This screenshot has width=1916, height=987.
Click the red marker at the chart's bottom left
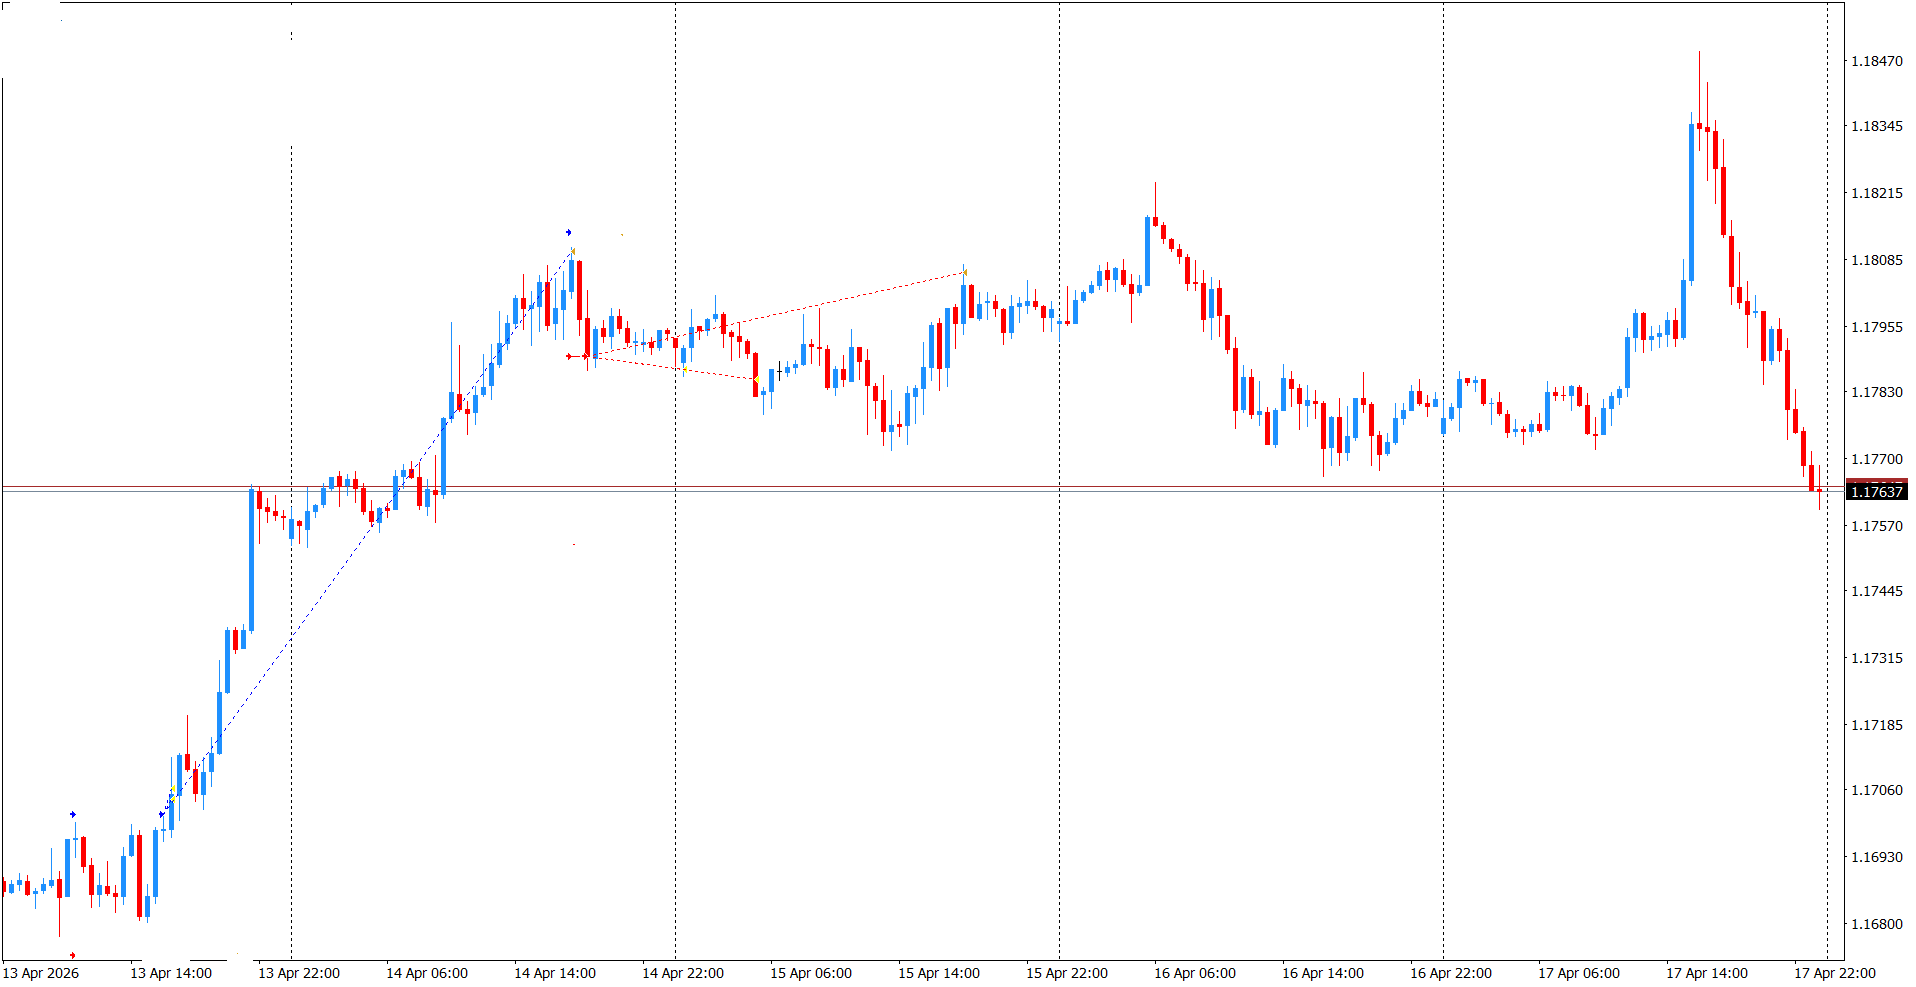tap(72, 955)
